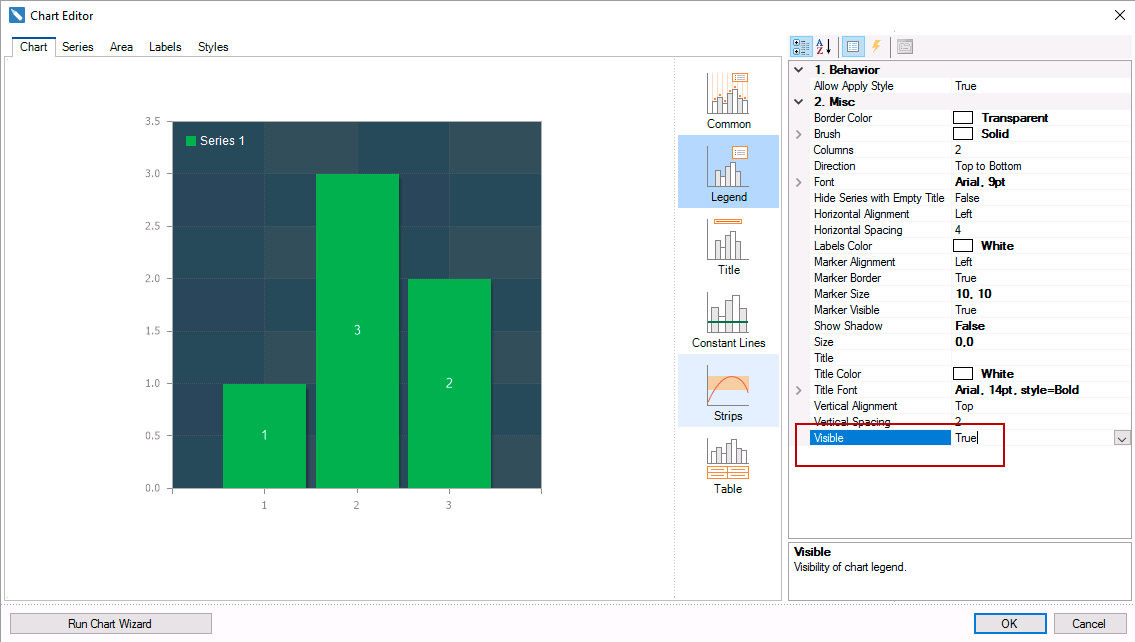The width and height of the screenshot is (1135, 642).
Task: Collapse the 2. Misc category
Action: click(x=798, y=102)
